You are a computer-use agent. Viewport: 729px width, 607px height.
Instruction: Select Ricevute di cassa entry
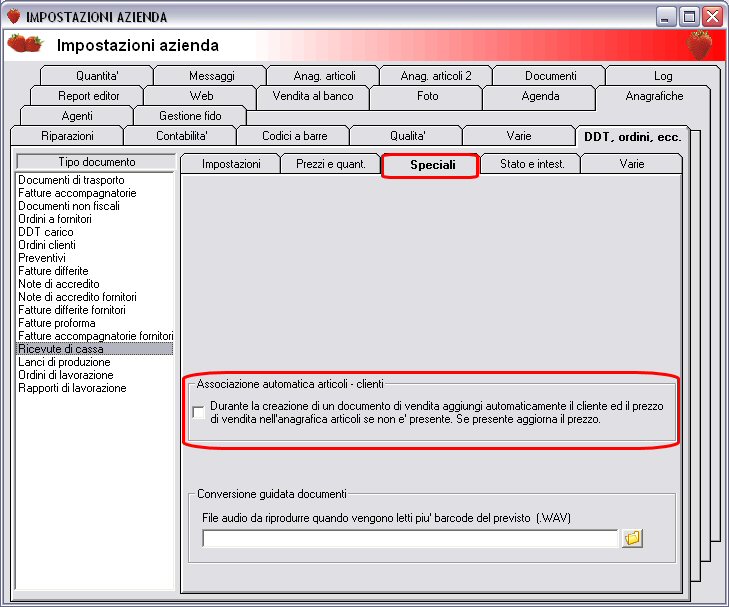[95, 349]
